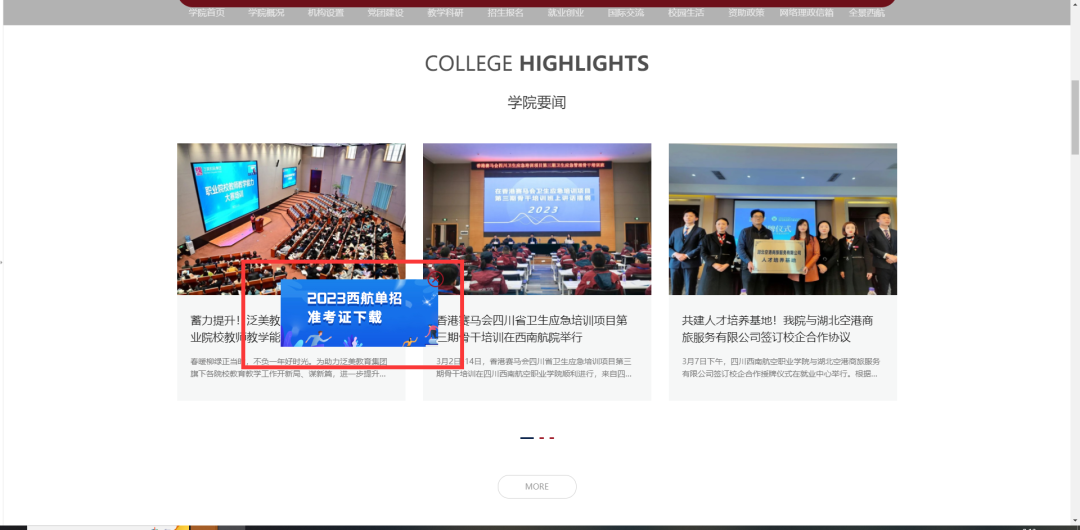This screenshot has height=530, width=1080.
Task: Open the 机构设置 menu item
Action: coord(326,13)
